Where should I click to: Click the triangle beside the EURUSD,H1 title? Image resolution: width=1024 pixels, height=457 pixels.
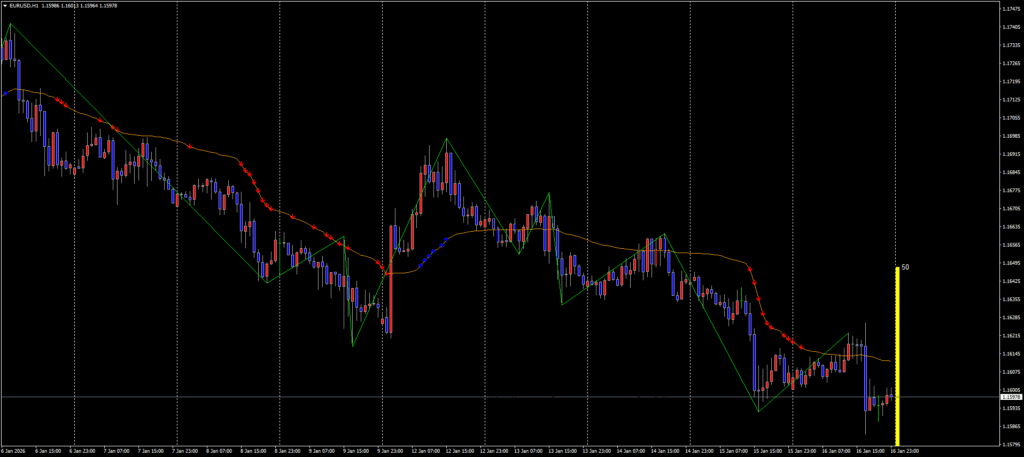pos(4,5)
